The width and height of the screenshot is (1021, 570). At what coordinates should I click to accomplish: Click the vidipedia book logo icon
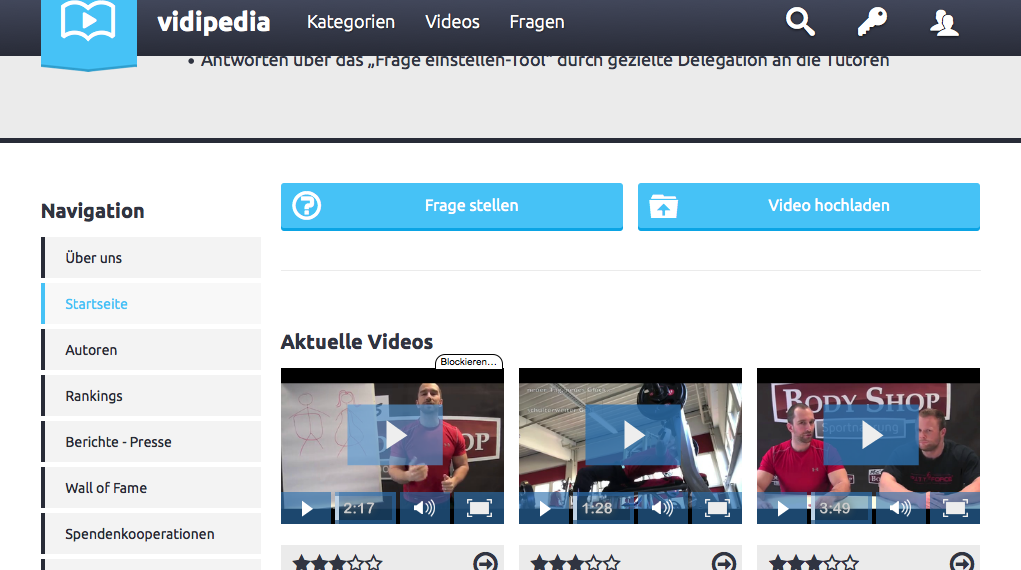coord(89,21)
